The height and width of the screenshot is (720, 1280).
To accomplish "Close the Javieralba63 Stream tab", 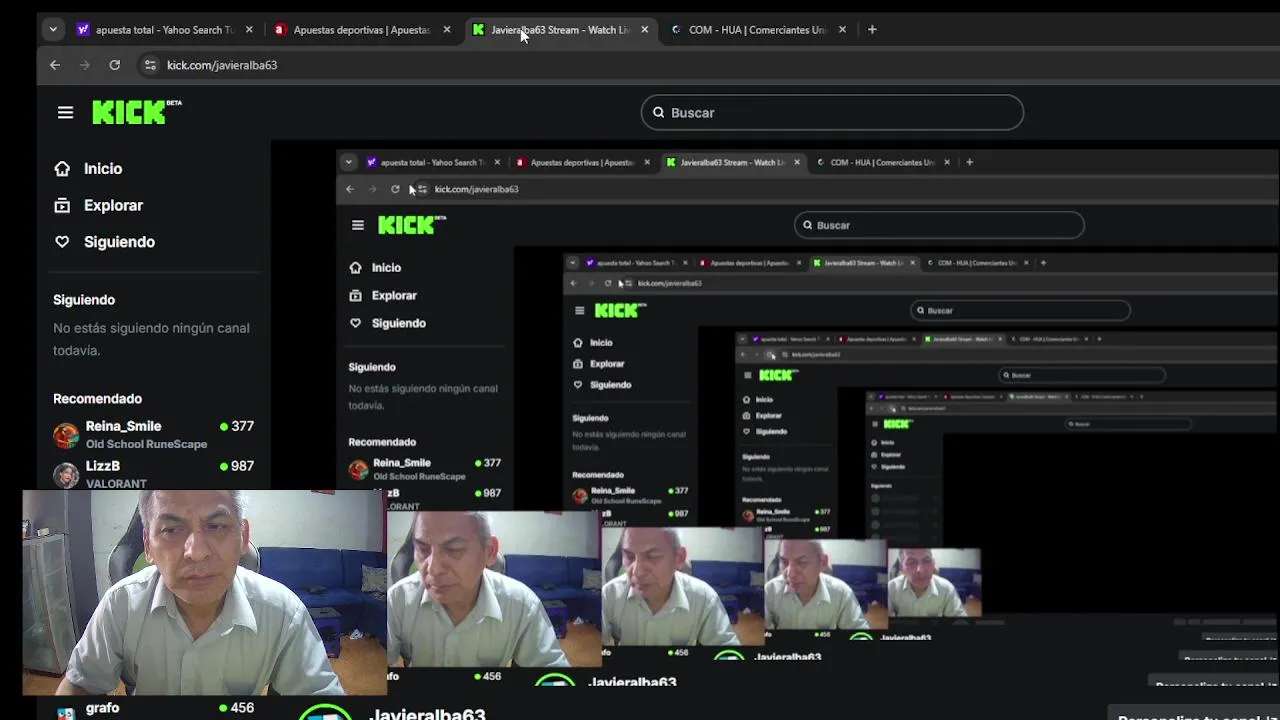I will point(644,30).
